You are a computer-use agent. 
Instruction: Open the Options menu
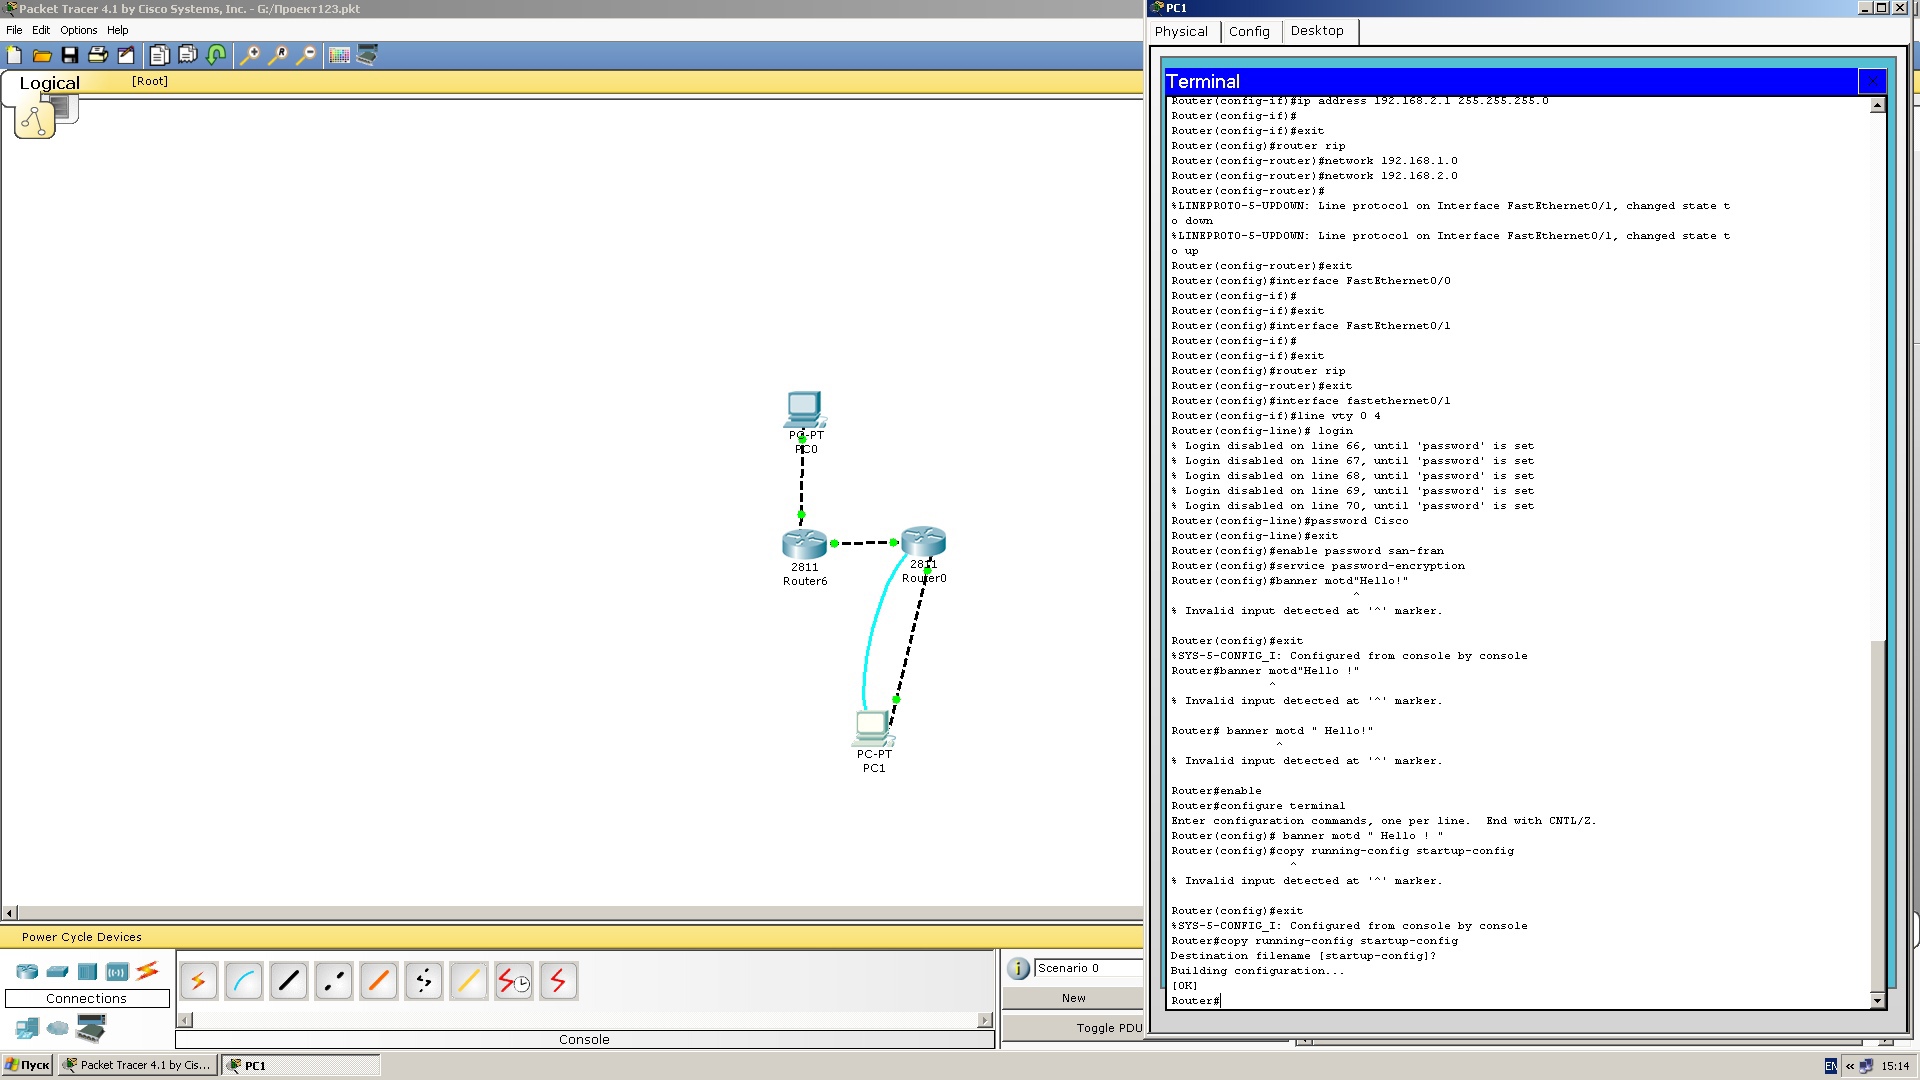click(x=79, y=30)
